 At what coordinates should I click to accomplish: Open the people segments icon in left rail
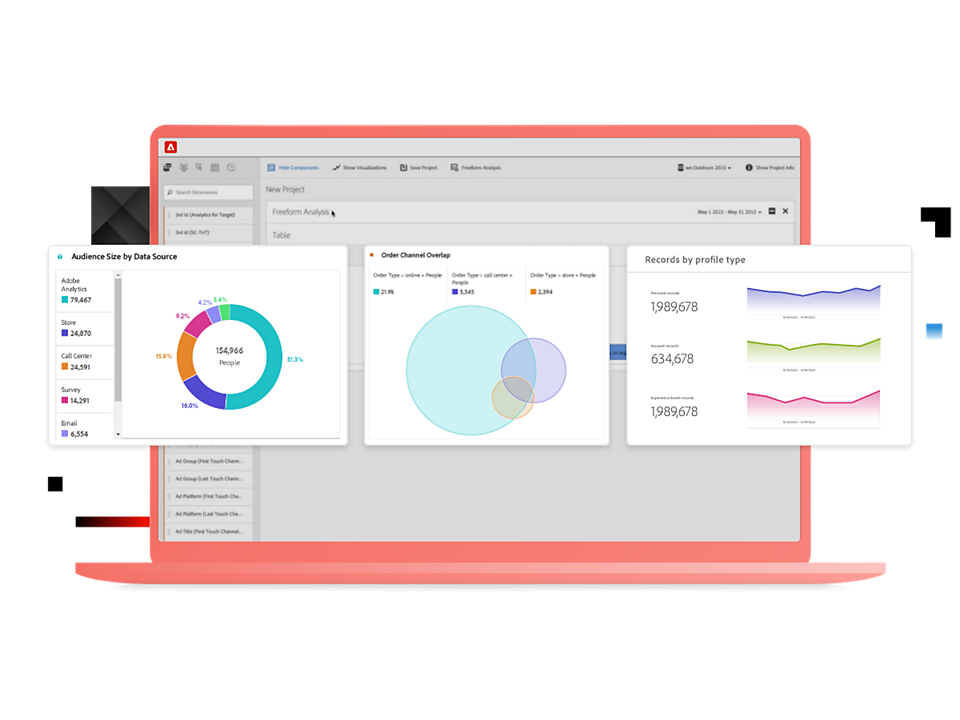(184, 167)
